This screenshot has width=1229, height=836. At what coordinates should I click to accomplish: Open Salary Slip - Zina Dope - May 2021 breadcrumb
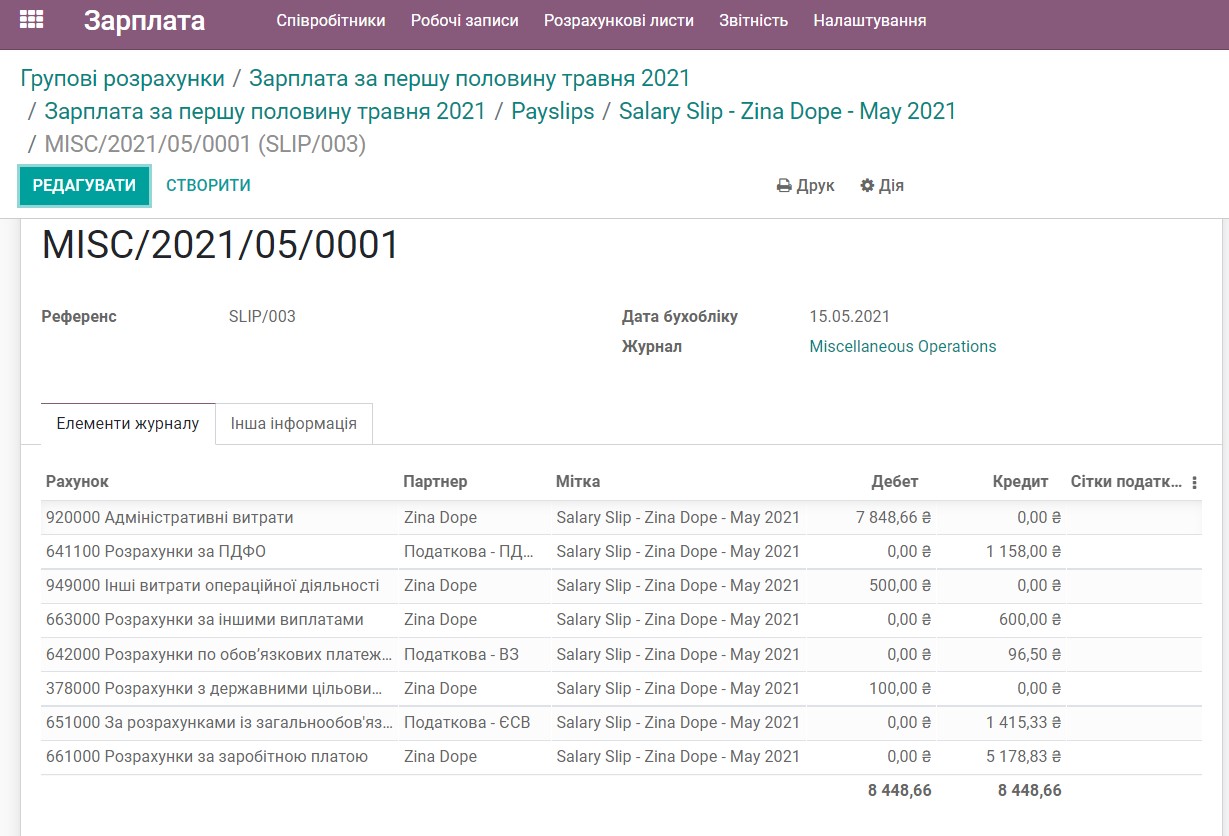[x=787, y=111]
